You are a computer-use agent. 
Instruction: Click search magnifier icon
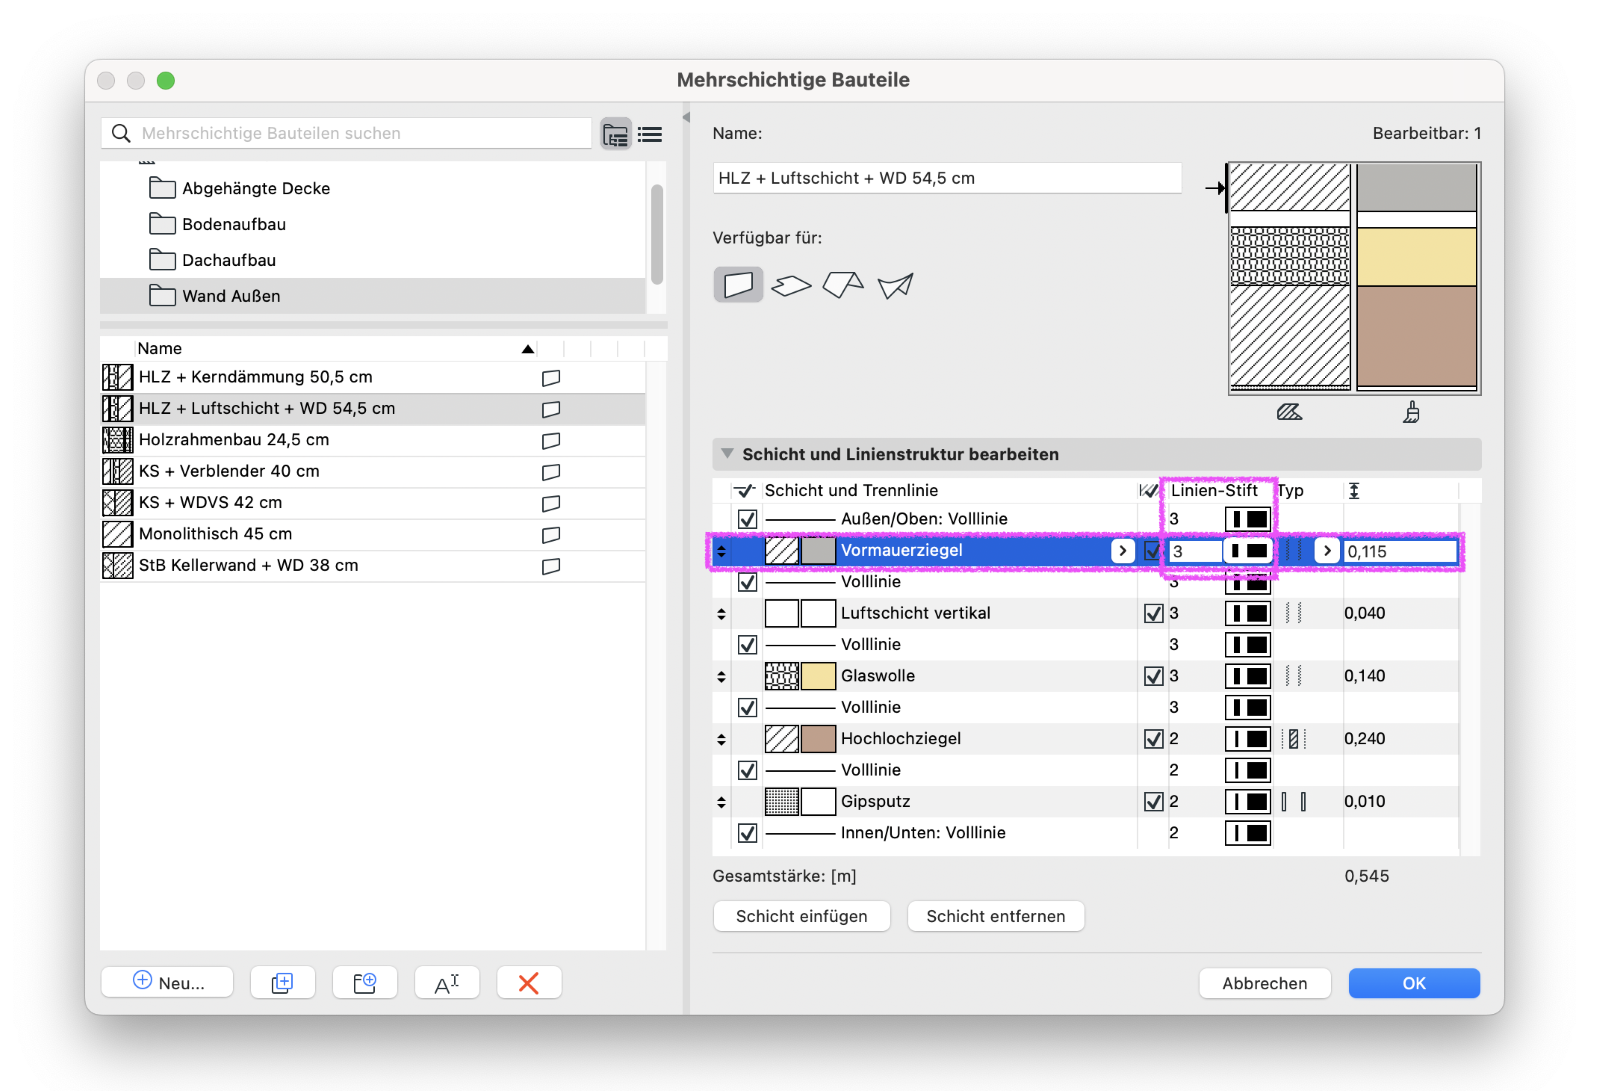click(x=121, y=133)
